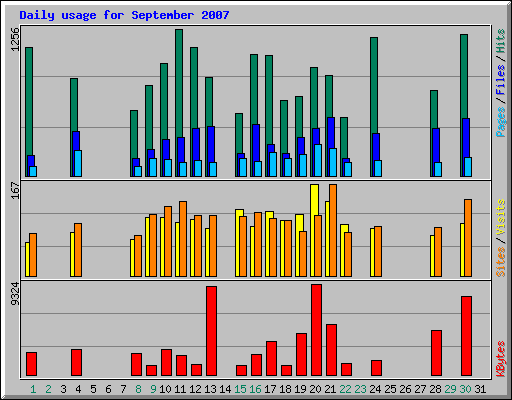
Task: Click day label 6 on the axis
Action: (x=108, y=389)
